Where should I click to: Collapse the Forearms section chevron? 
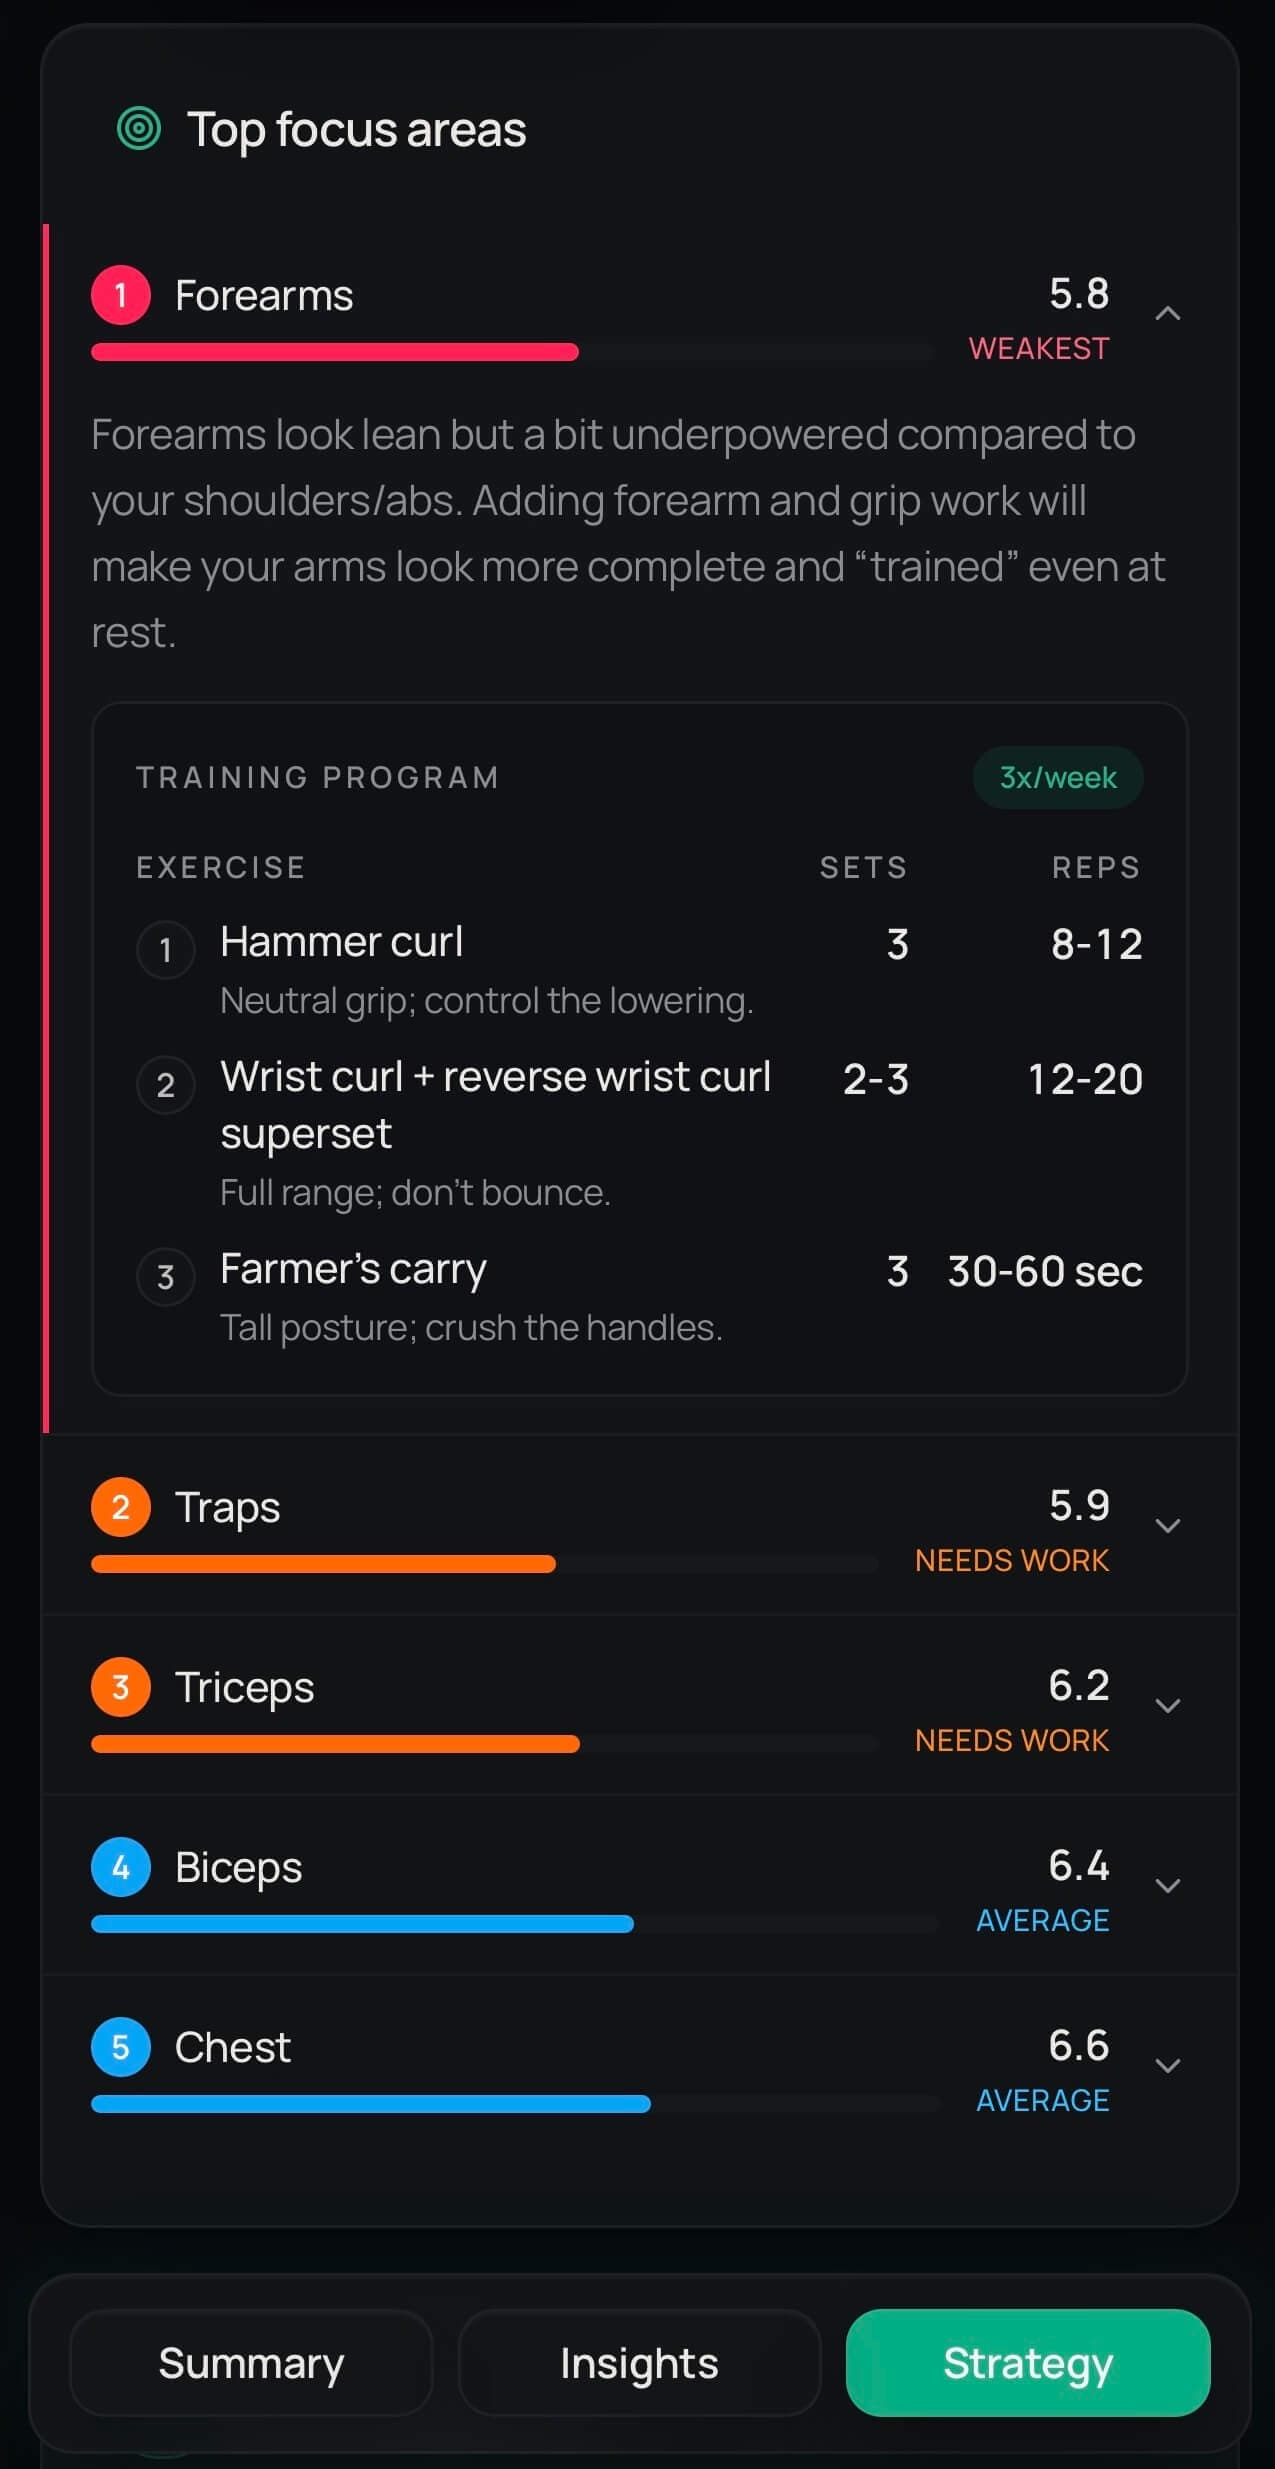(1168, 314)
